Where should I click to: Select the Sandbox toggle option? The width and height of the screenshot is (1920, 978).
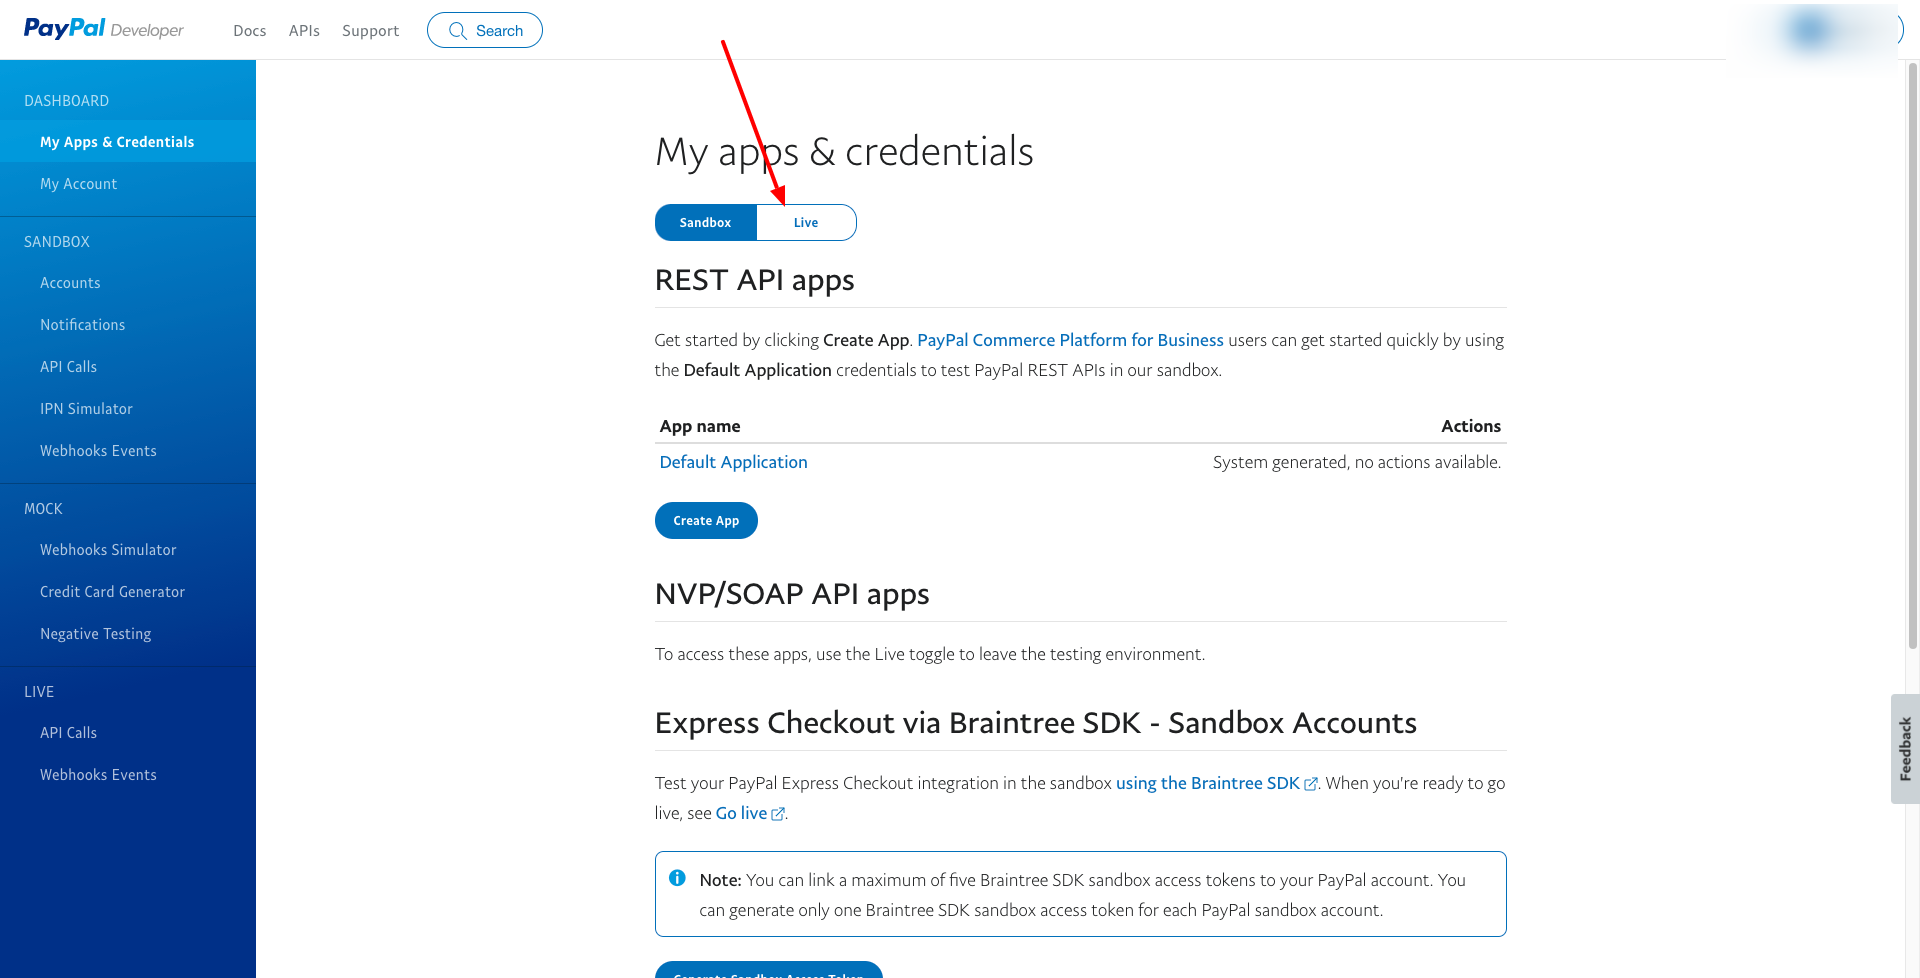(705, 222)
